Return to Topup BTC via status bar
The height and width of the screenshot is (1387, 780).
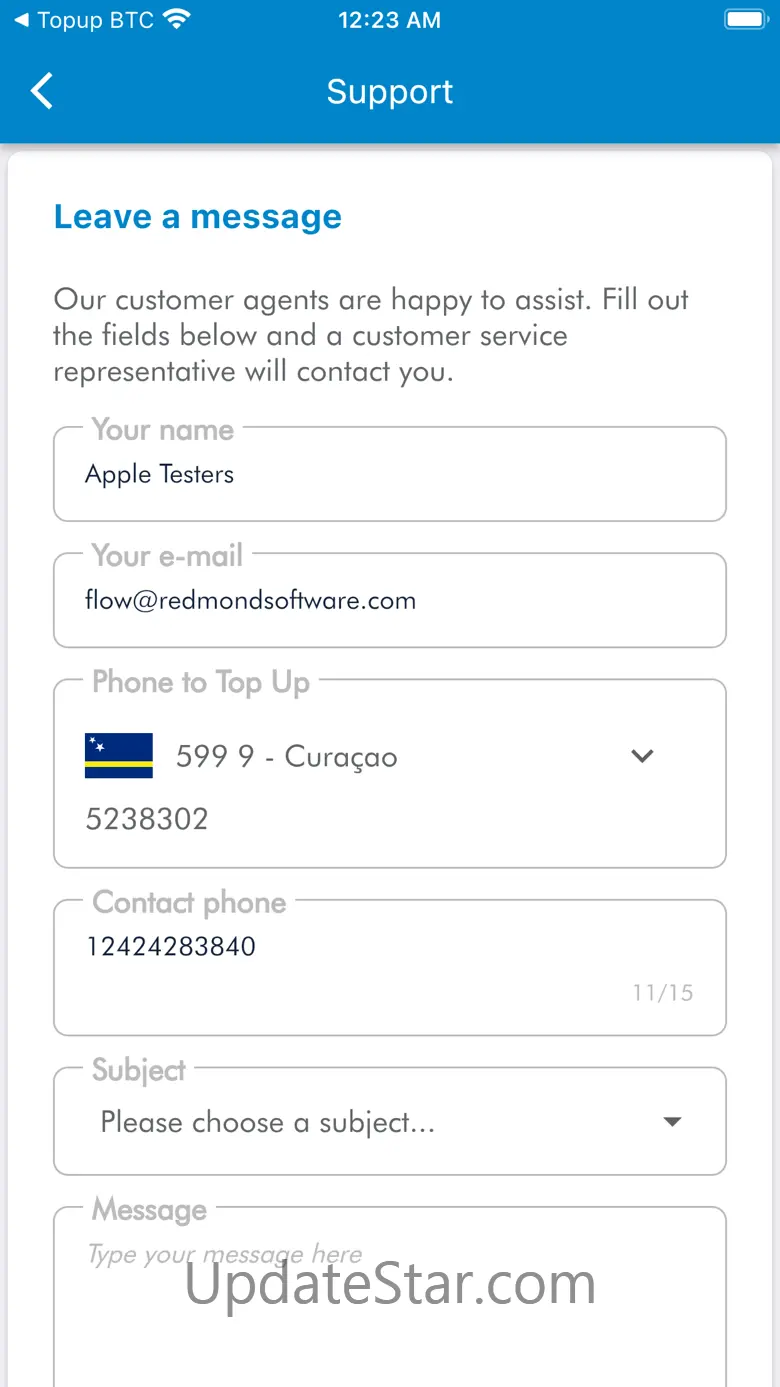pyautogui.click(x=84, y=20)
